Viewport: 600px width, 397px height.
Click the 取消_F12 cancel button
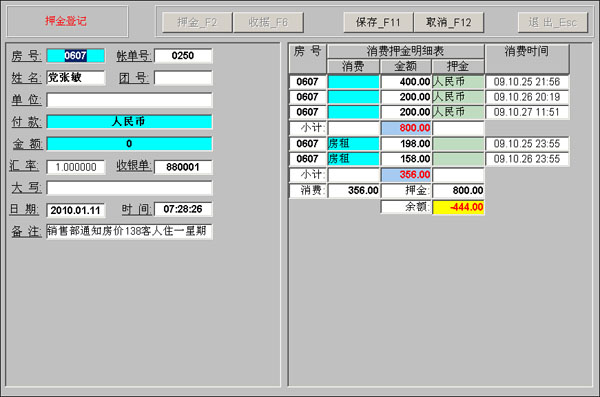point(448,23)
